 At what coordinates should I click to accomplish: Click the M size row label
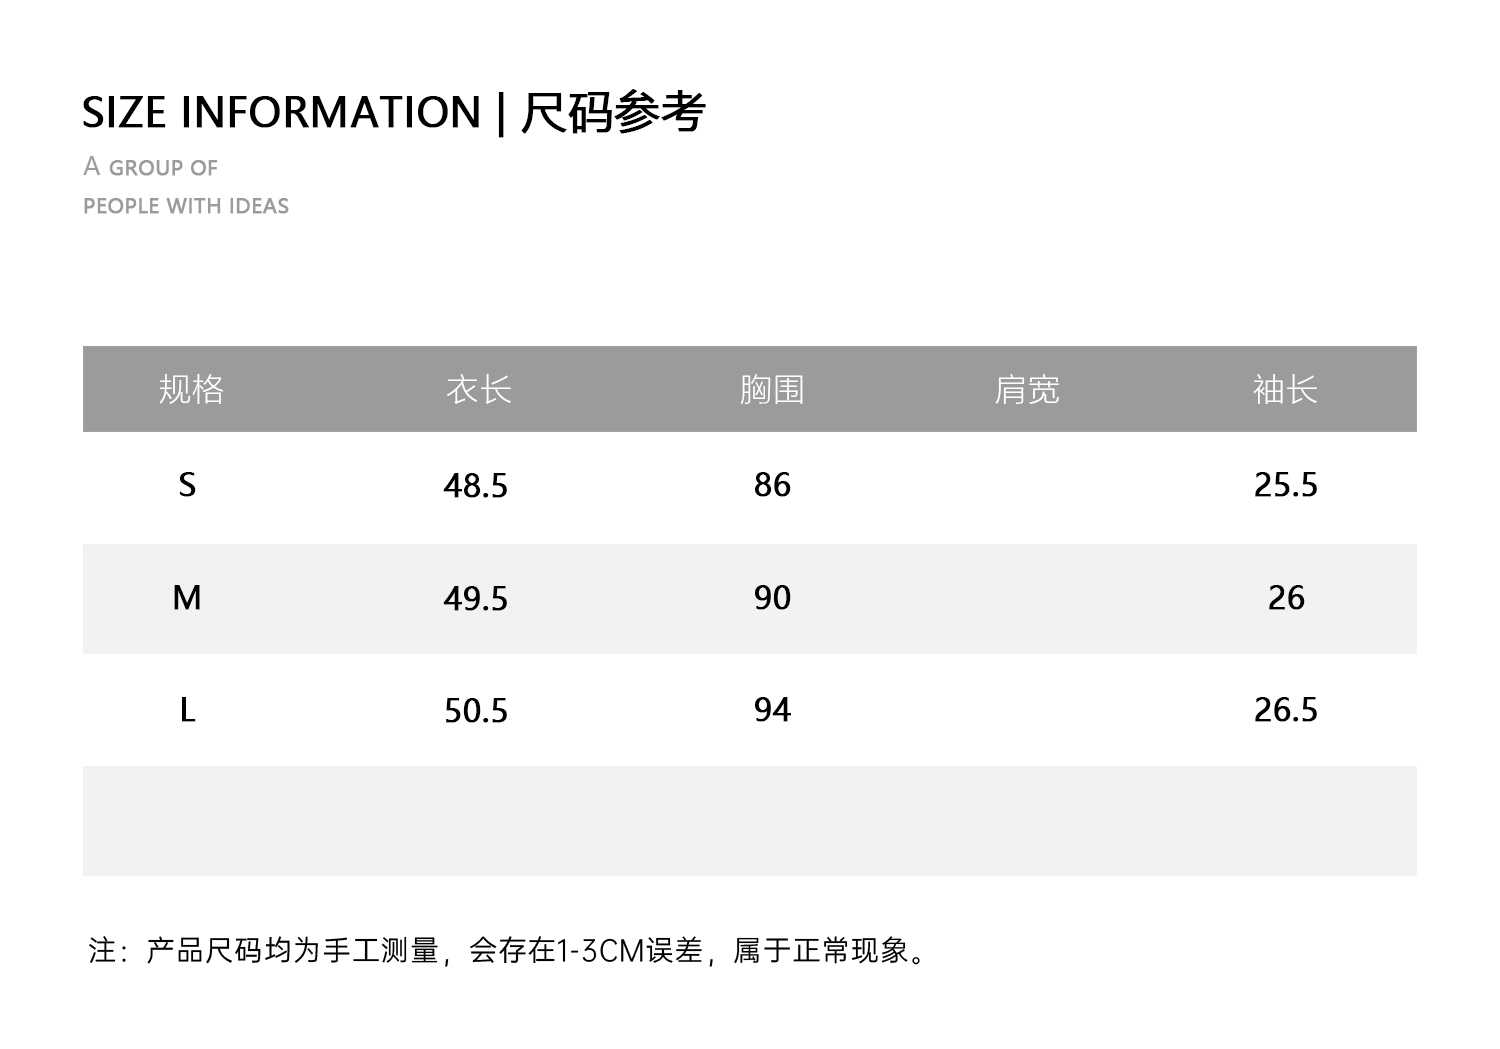point(187,598)
